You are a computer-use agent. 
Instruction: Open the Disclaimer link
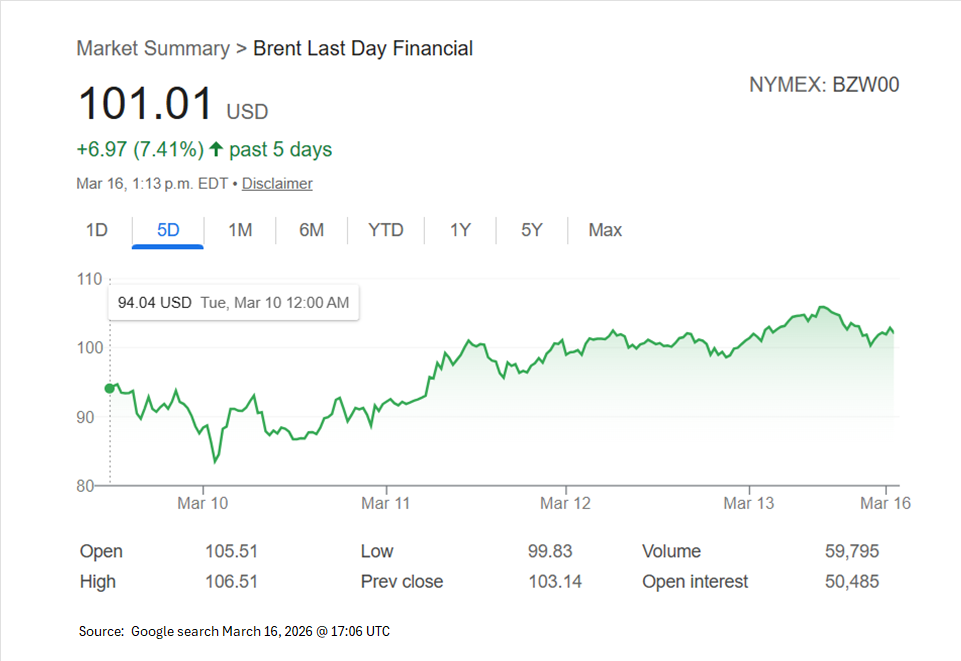tap(277, 184)
